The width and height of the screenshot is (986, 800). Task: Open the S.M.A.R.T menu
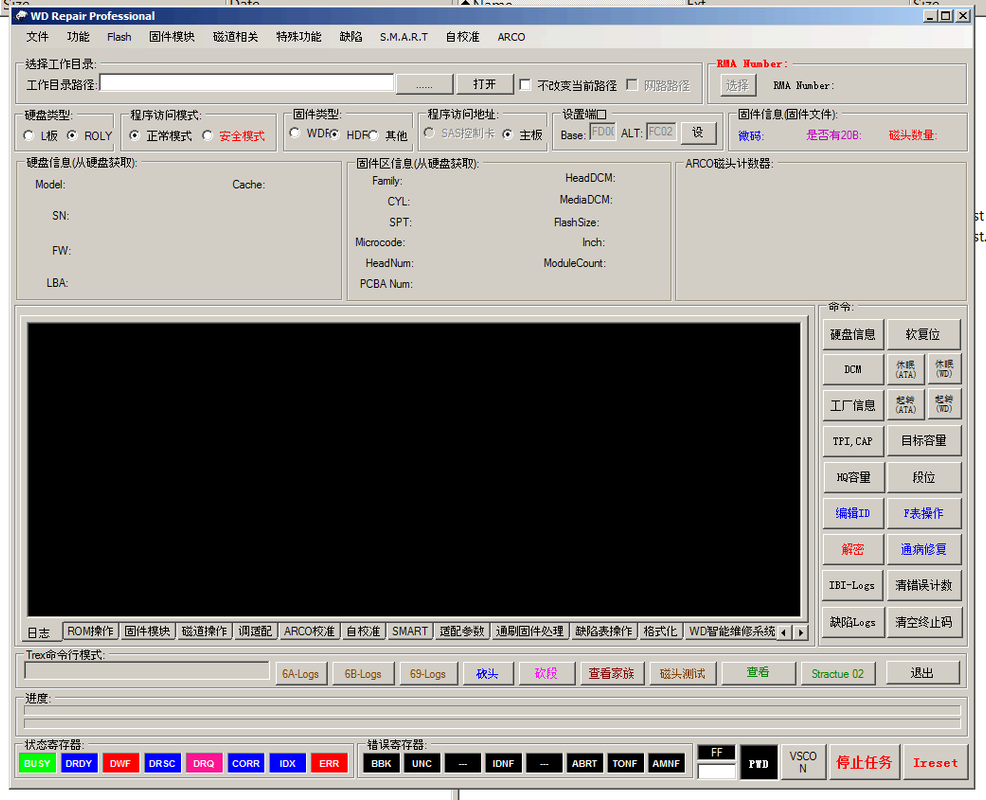pyautogui.click(x=404, y=37)
